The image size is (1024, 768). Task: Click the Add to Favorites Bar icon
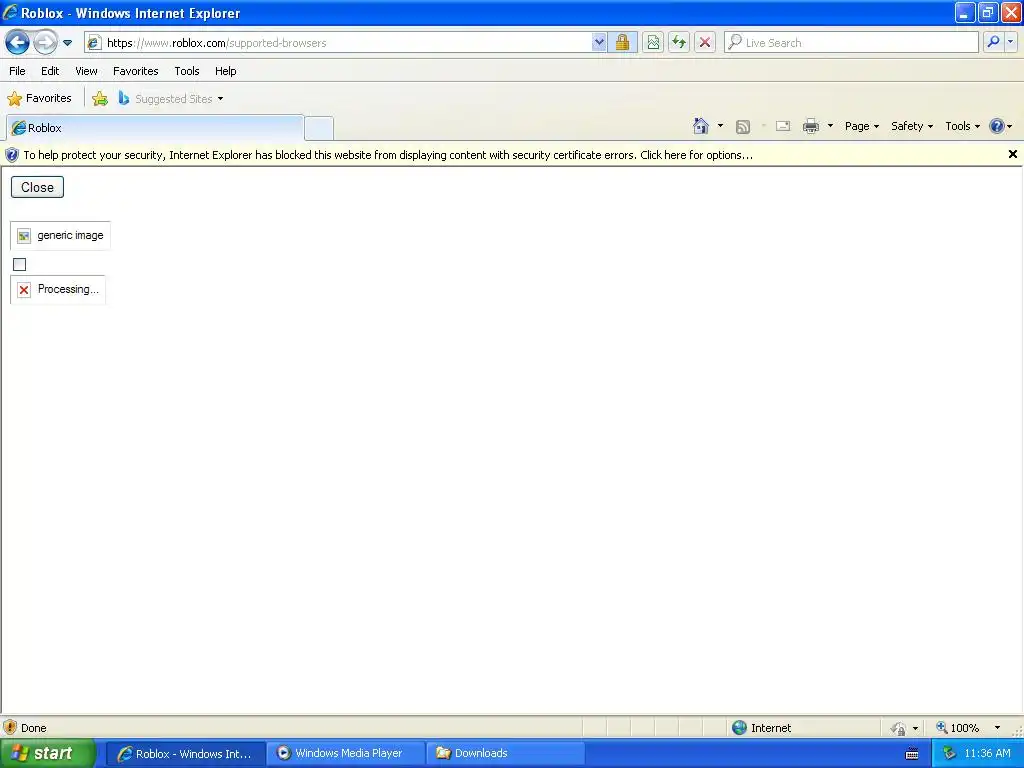(x=100, y=99)
